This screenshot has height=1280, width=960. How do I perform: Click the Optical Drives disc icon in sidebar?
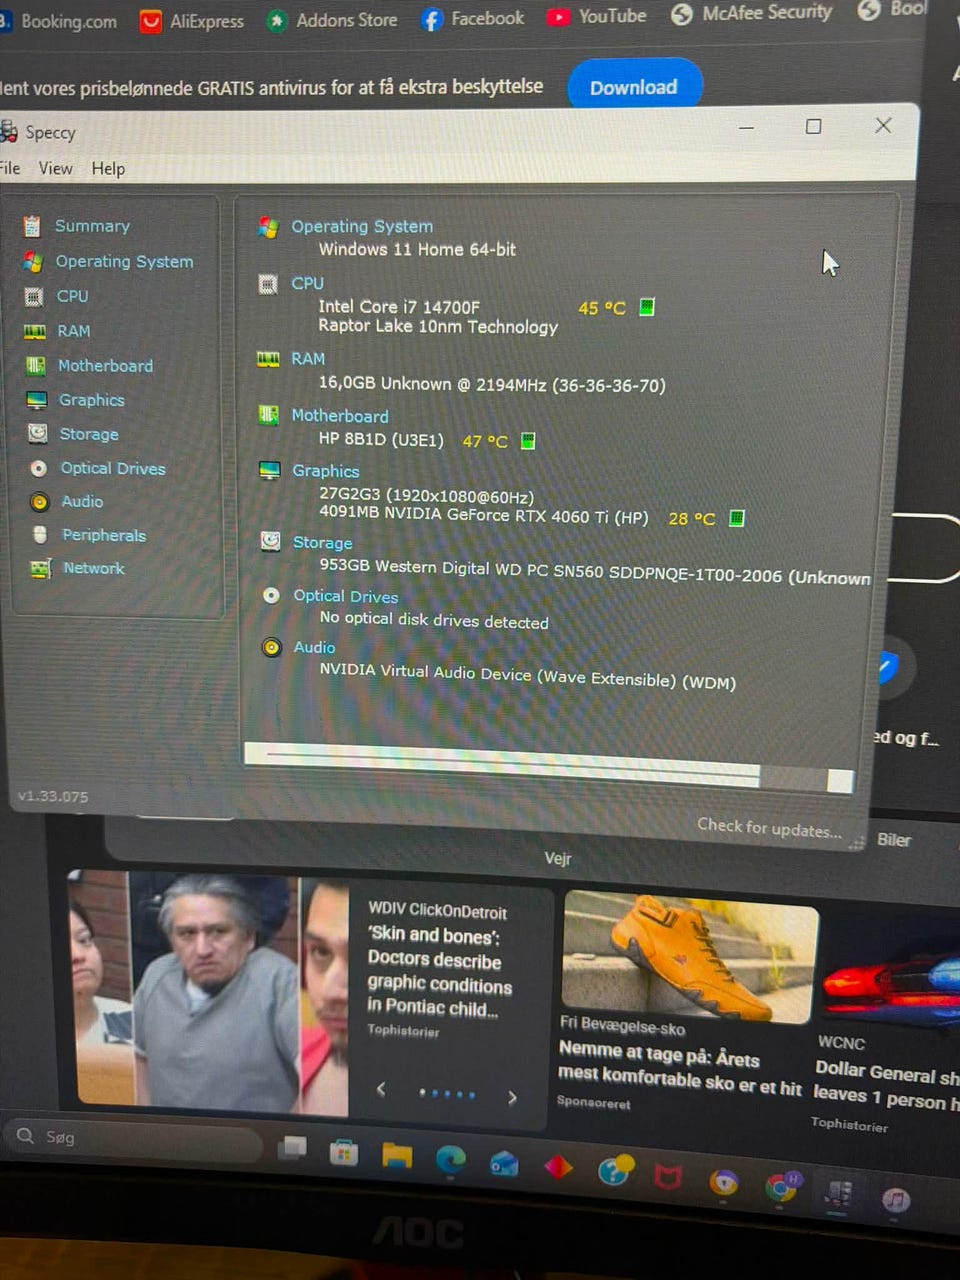pyautogui.click(x=39, y=468)
